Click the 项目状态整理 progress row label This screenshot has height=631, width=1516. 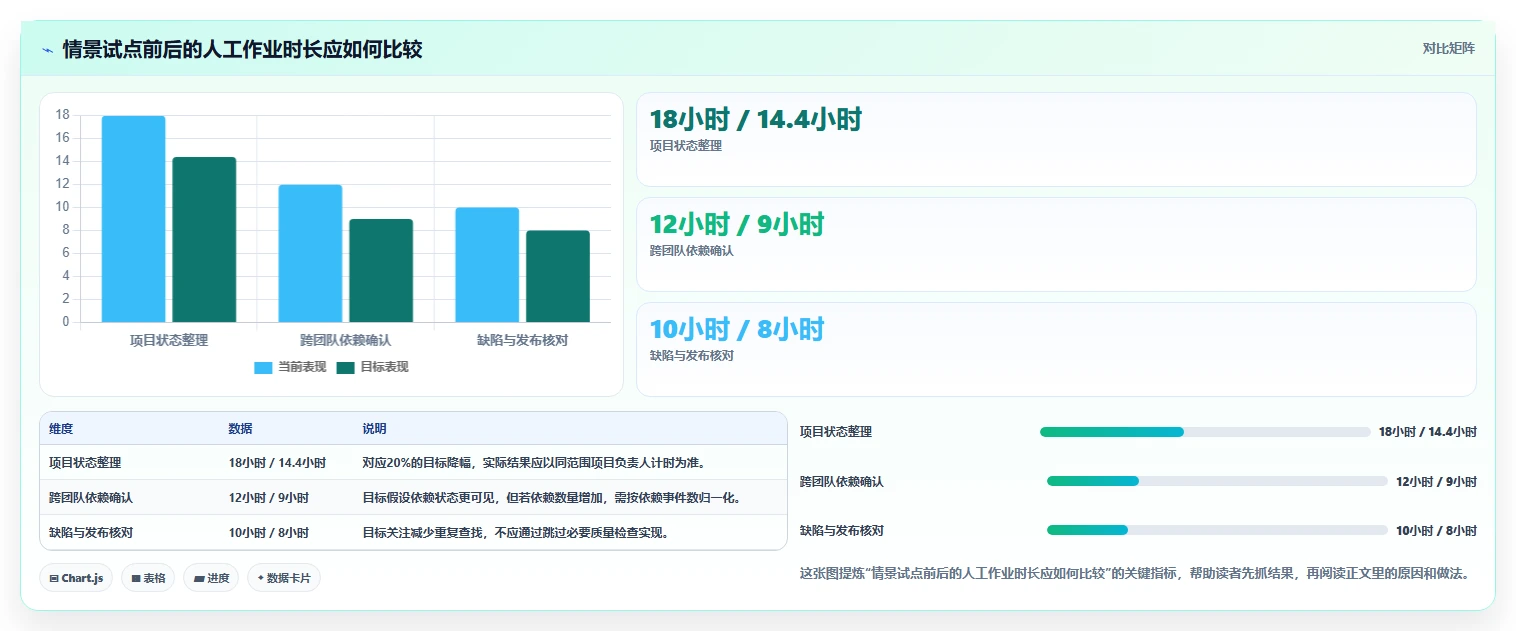[x=836, y=432]
